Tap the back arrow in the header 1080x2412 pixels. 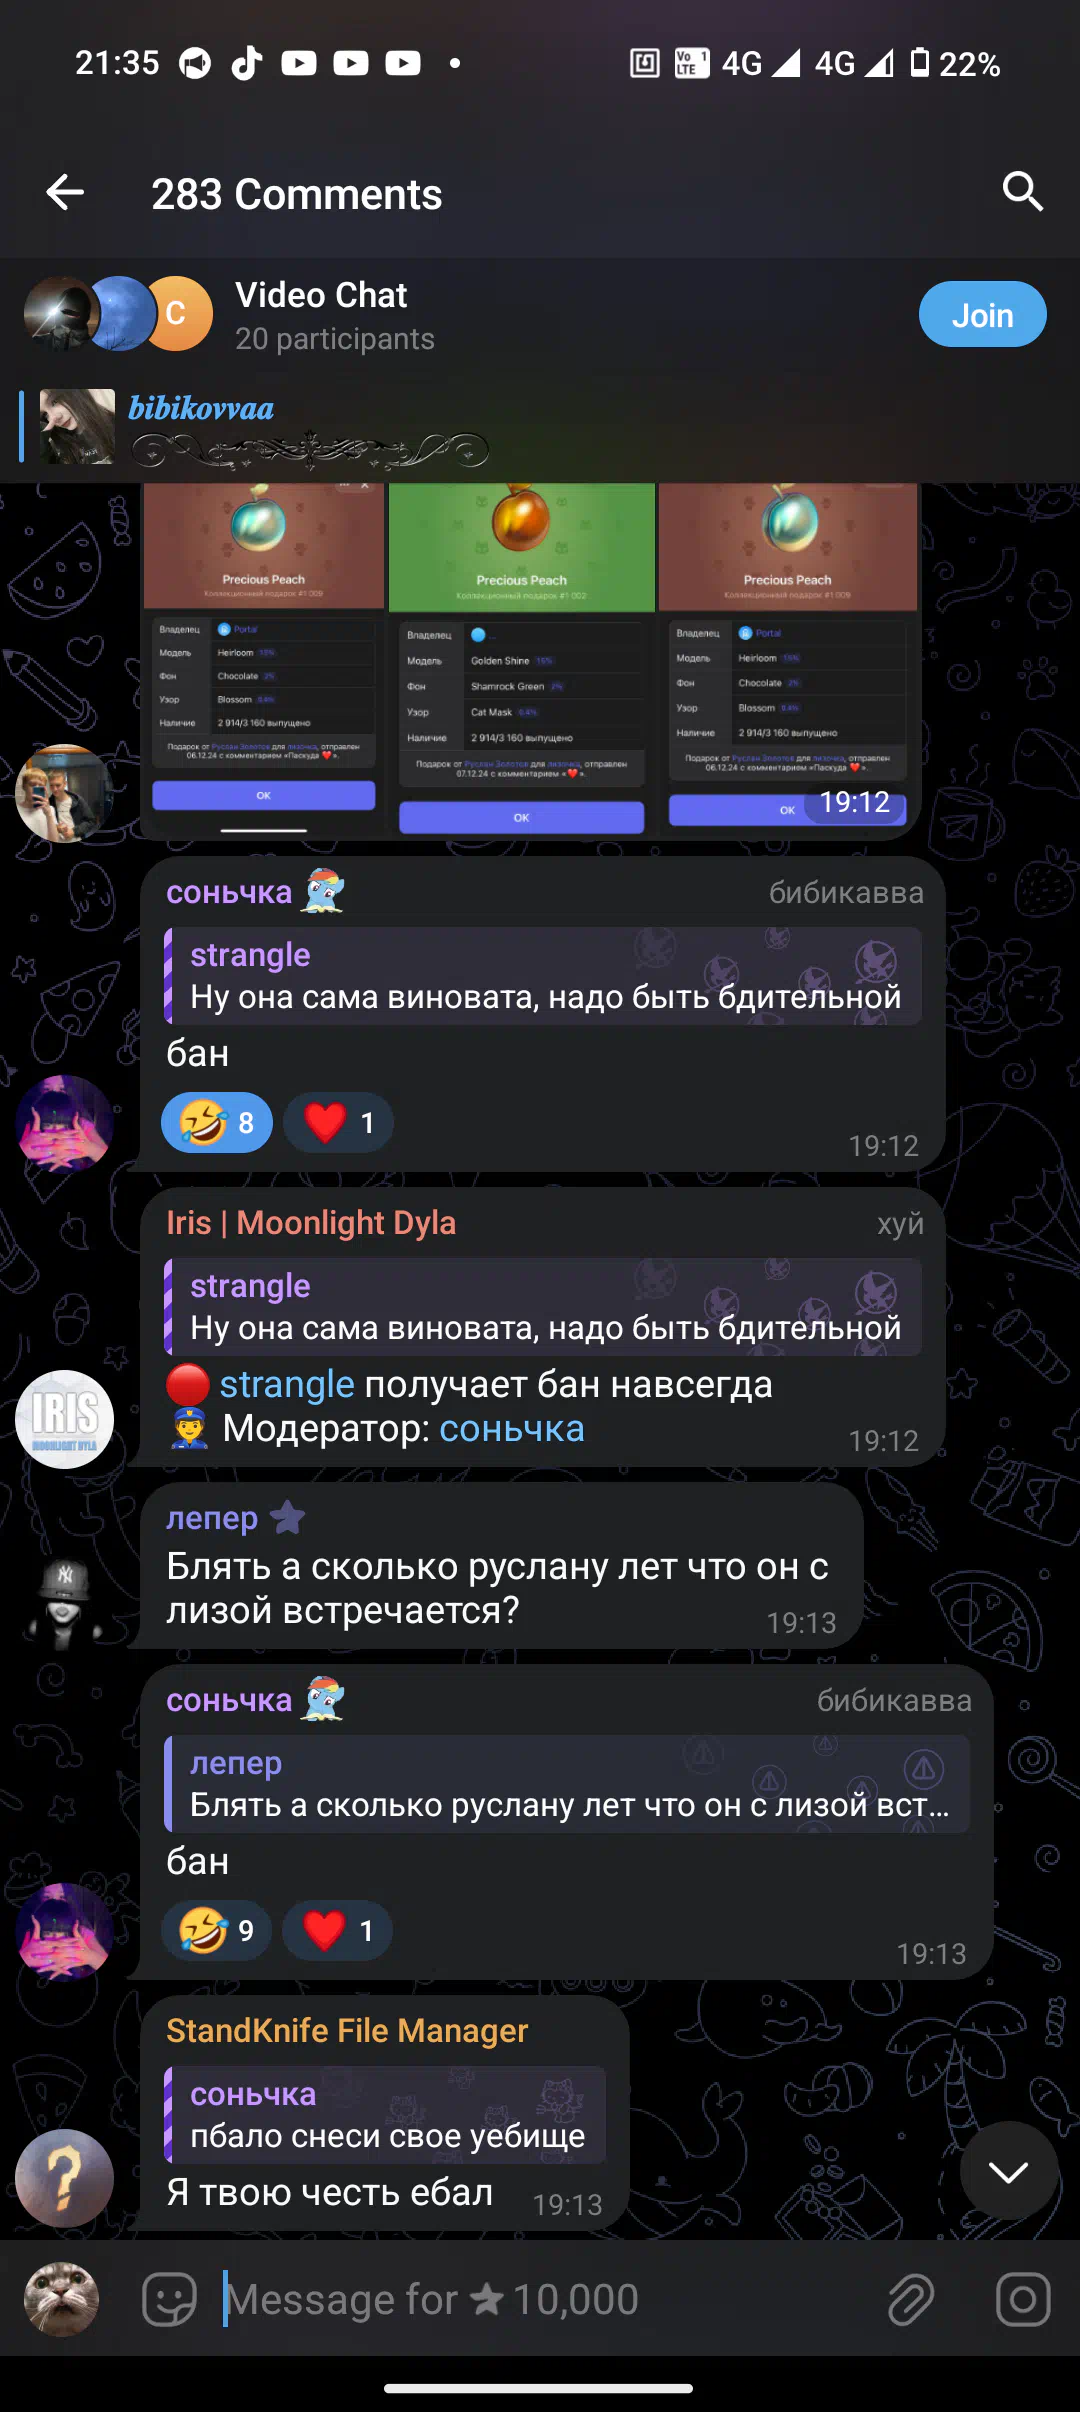tap(65, 192)
